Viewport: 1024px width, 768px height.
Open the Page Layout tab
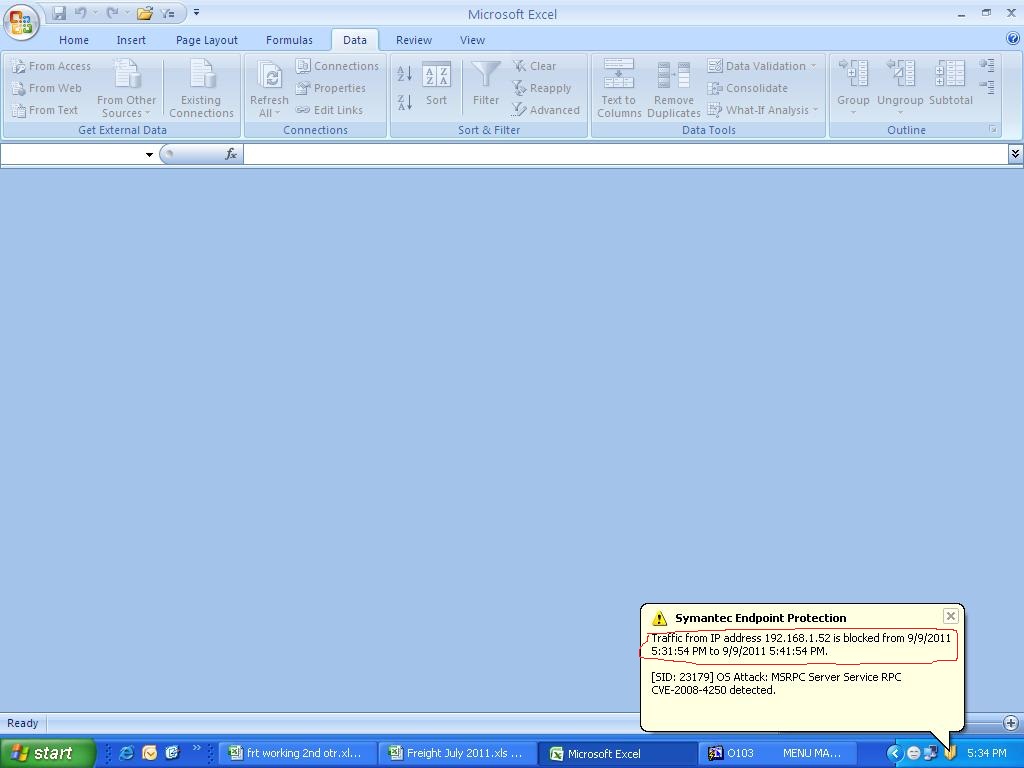pyautogui.click(x=206, y=40)
